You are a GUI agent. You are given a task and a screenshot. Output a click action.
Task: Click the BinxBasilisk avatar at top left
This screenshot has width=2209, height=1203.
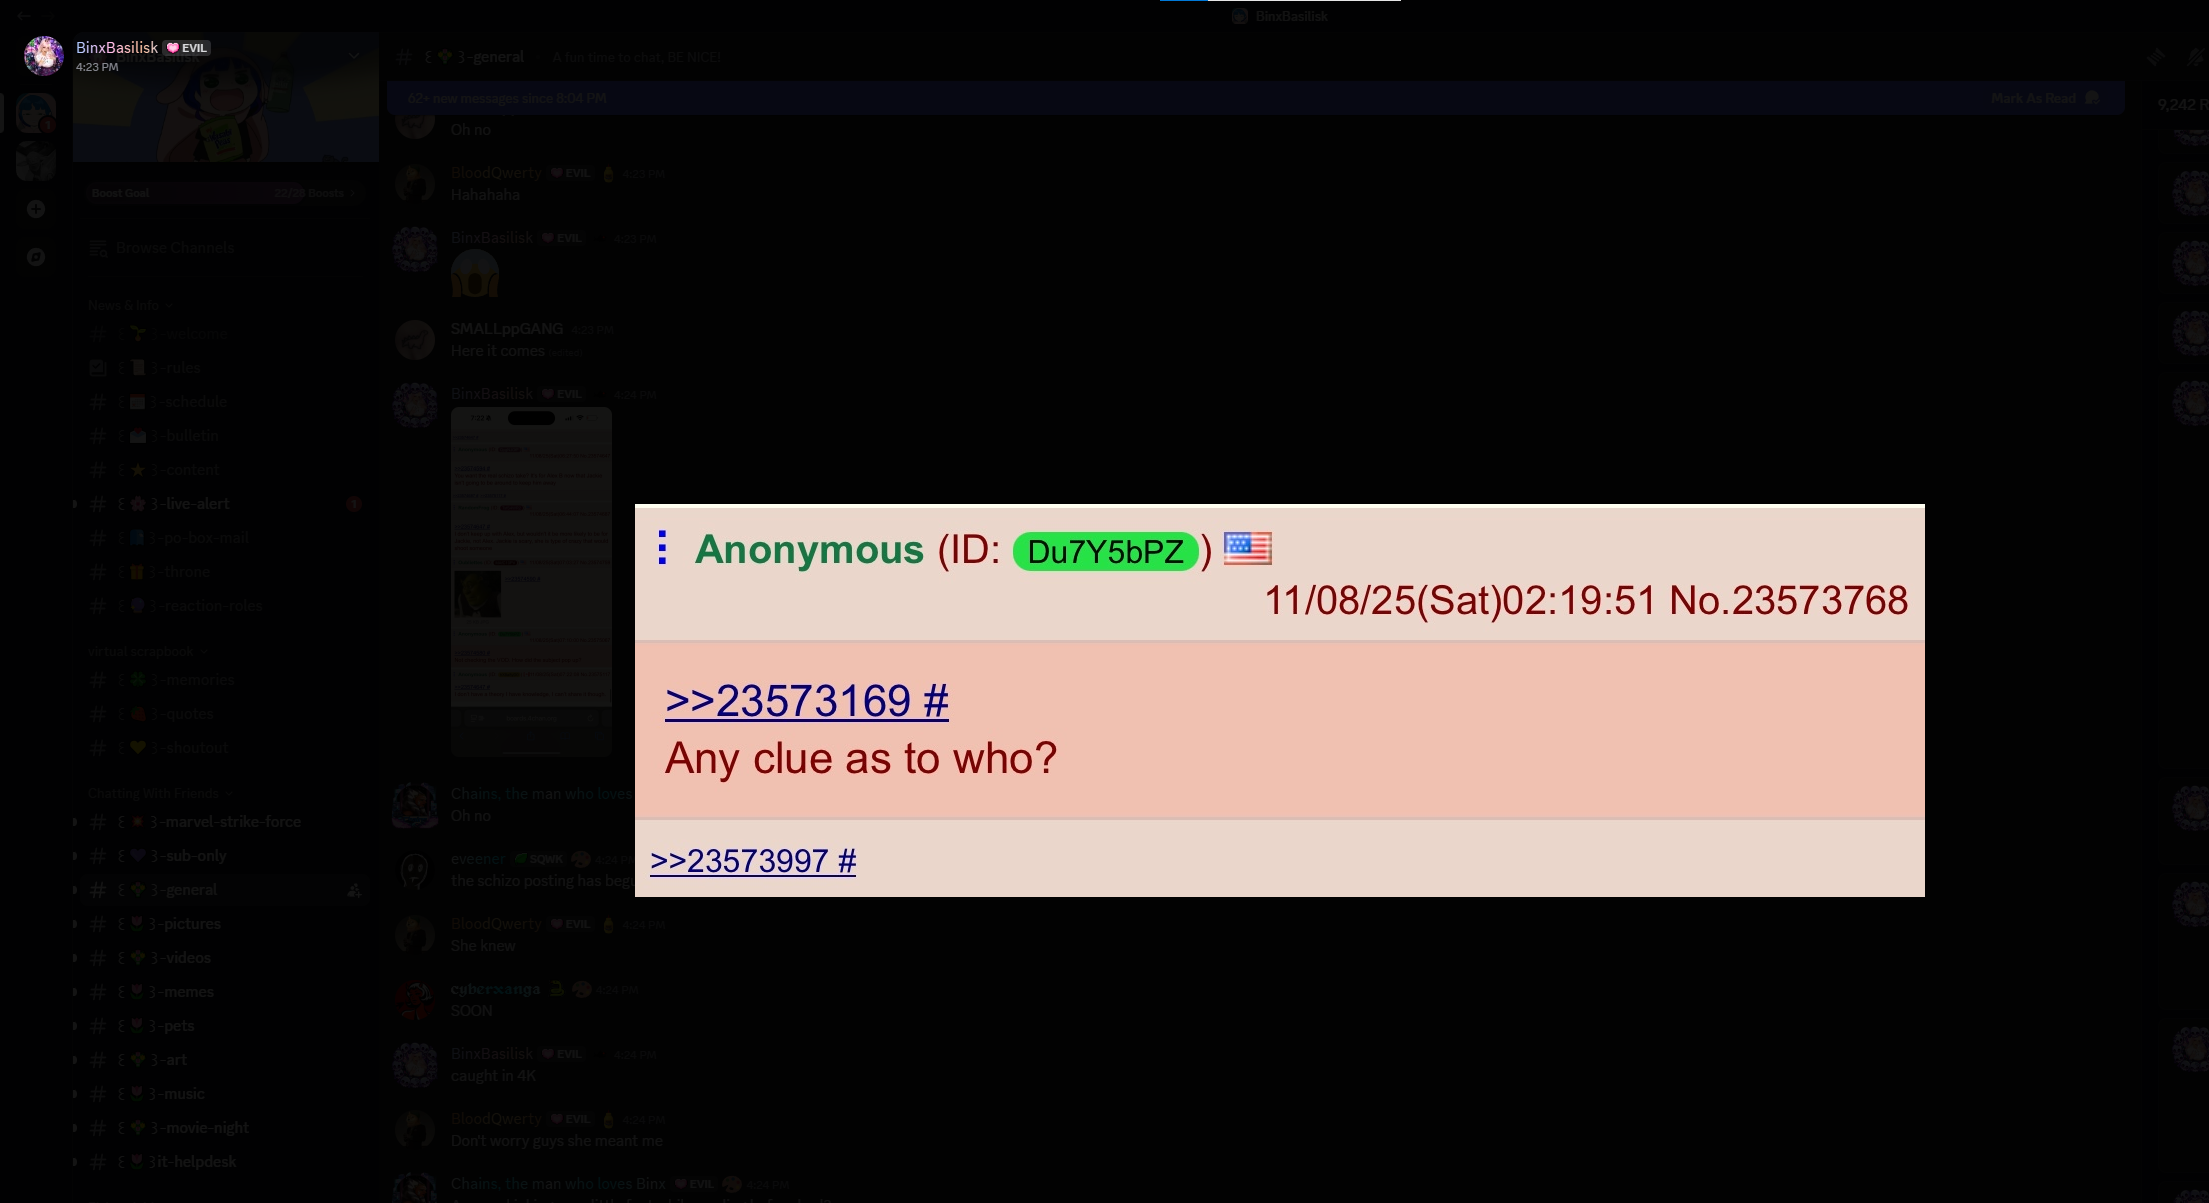pos(43,56)
